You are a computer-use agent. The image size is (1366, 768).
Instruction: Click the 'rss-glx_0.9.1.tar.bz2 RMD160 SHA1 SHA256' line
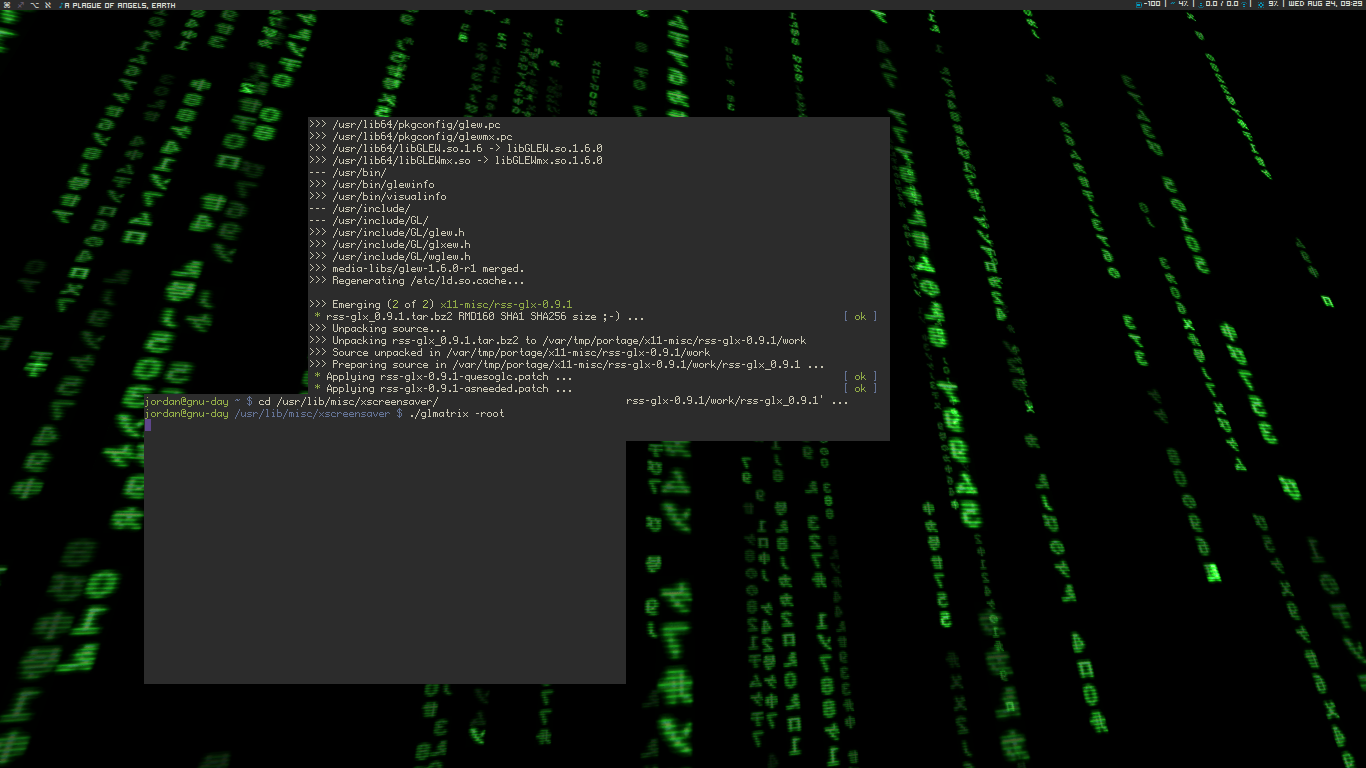tap(479, 317)
